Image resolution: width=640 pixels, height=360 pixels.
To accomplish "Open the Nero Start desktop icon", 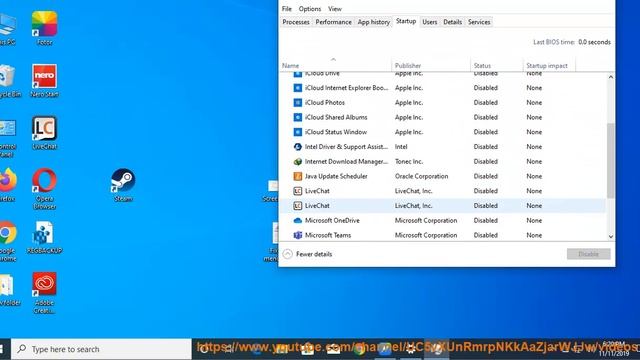I will pos(44,80).
